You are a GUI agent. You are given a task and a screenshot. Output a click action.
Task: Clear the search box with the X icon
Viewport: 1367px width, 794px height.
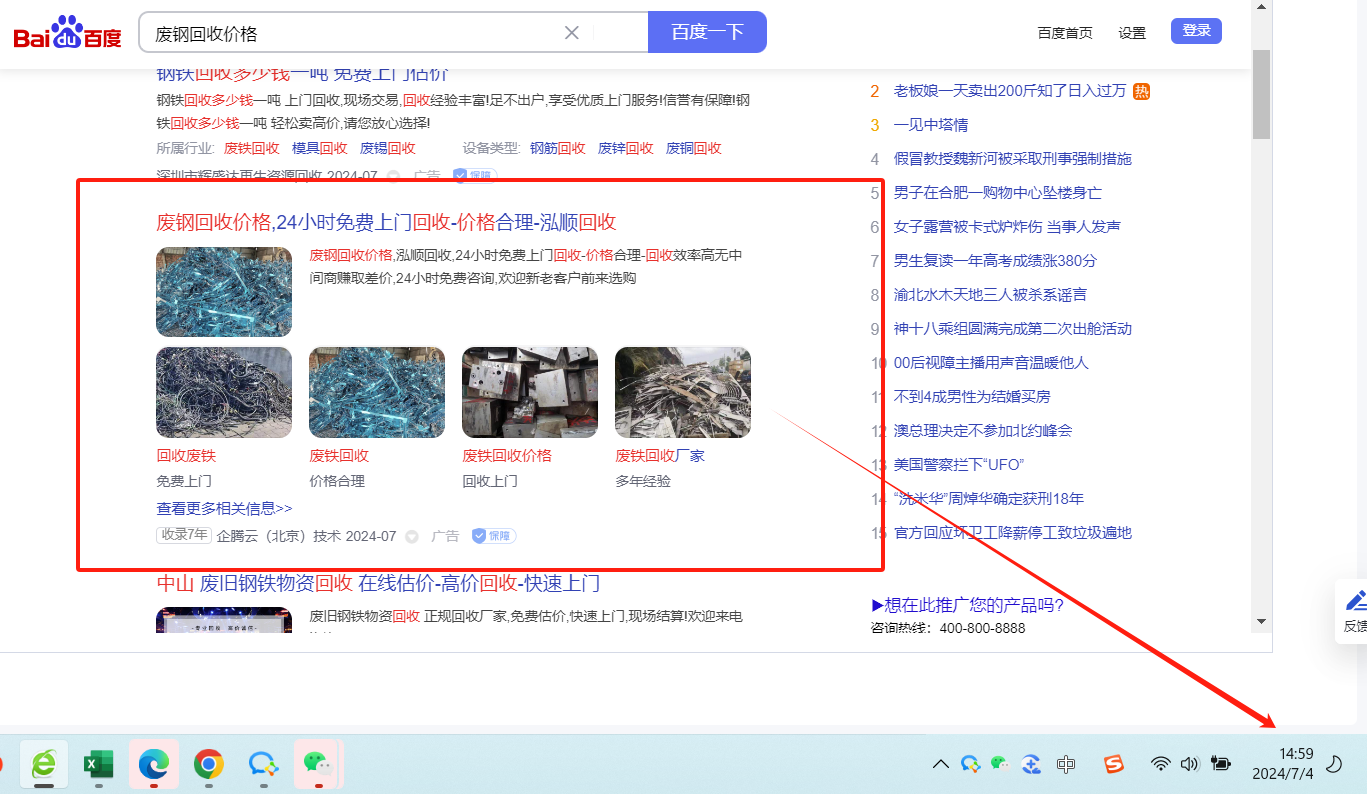pyautogui.click(x=572, y=33)
